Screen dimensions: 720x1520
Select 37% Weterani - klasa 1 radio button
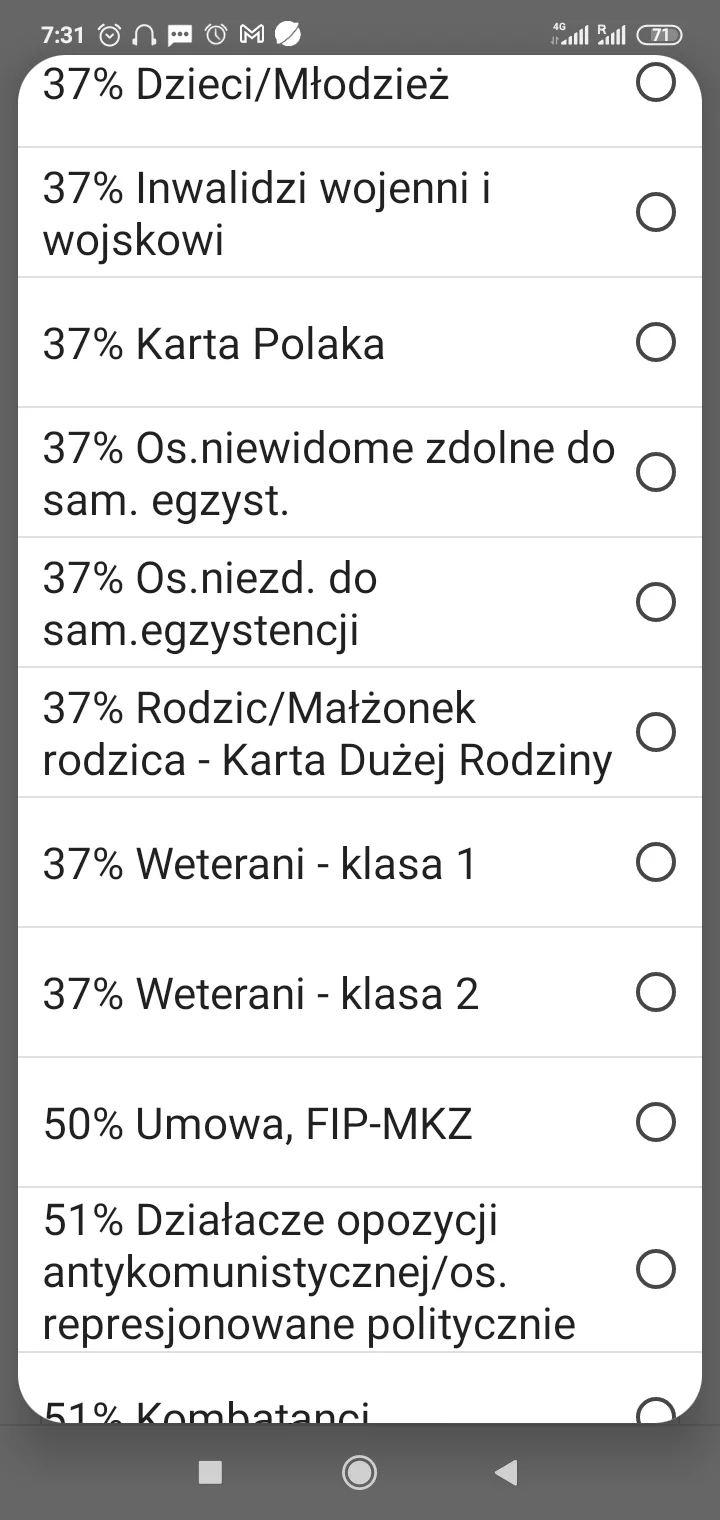click(656, 862)
